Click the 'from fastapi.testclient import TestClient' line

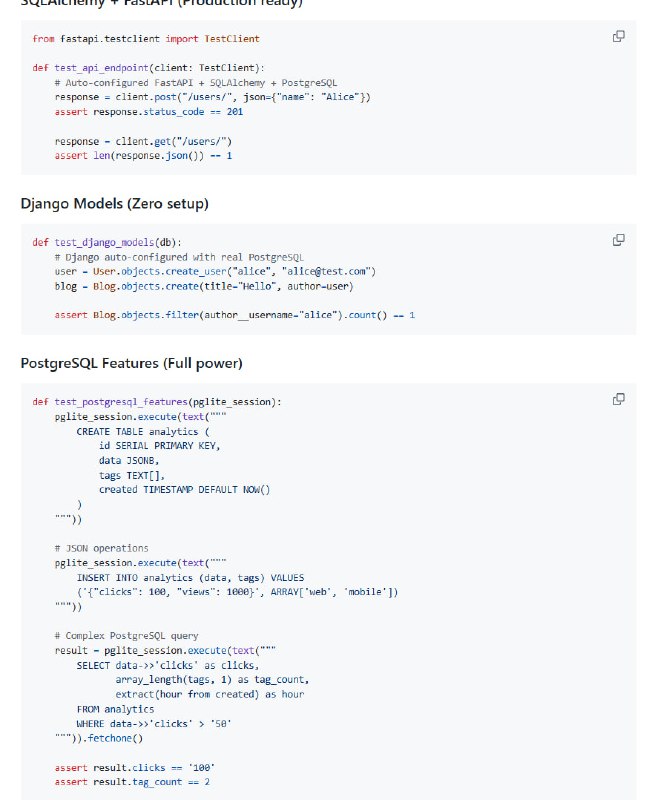pyautogui.click(x=146, y=39)
